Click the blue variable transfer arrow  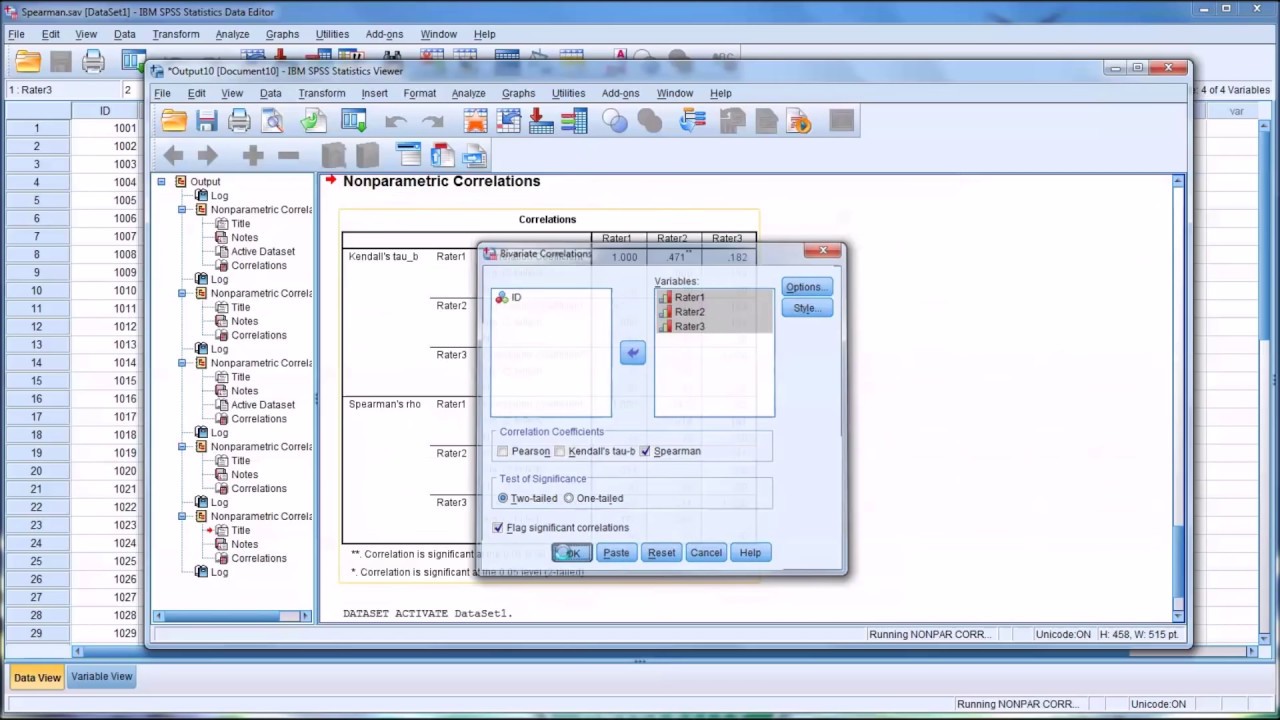[x=632, y=352]
